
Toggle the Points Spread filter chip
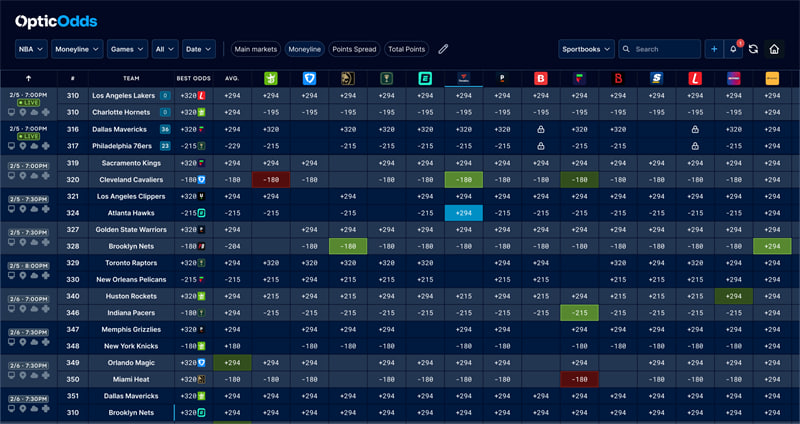(354, 48)
